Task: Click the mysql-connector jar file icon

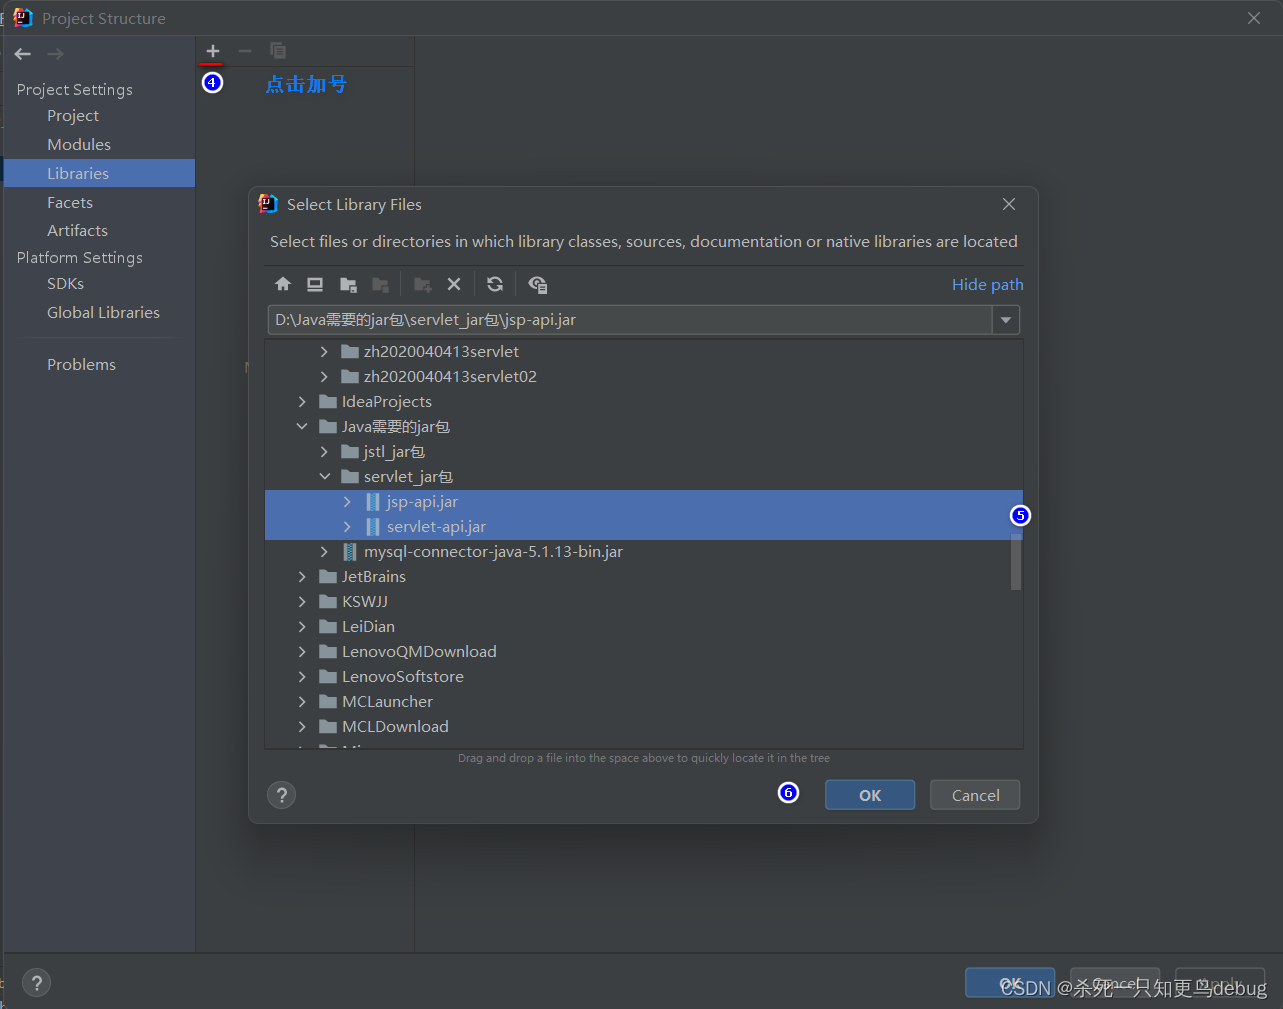Action: coord(350,552)
